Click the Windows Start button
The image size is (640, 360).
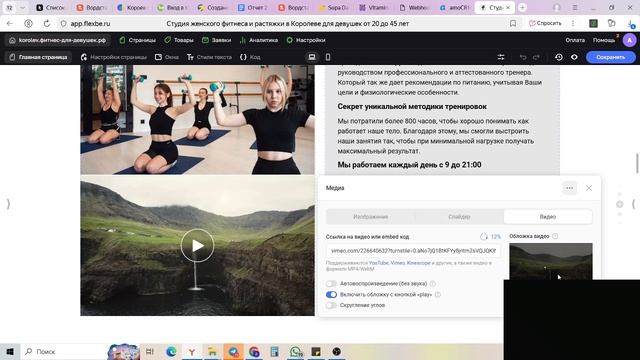click(x=10, y=351)
